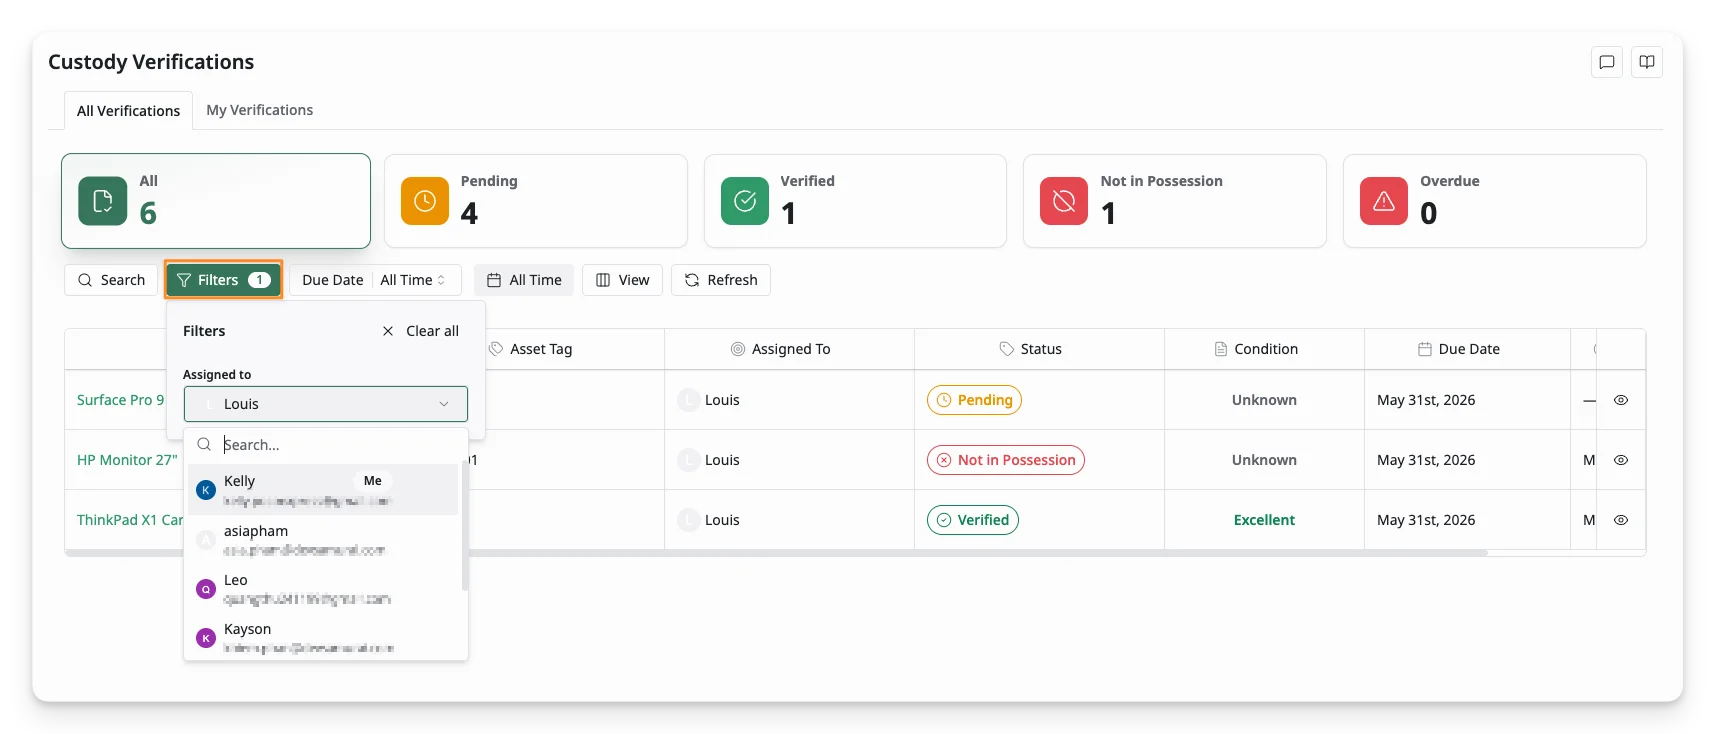Refresh the verifications list
1715x734 pixels.
(721, 280)
